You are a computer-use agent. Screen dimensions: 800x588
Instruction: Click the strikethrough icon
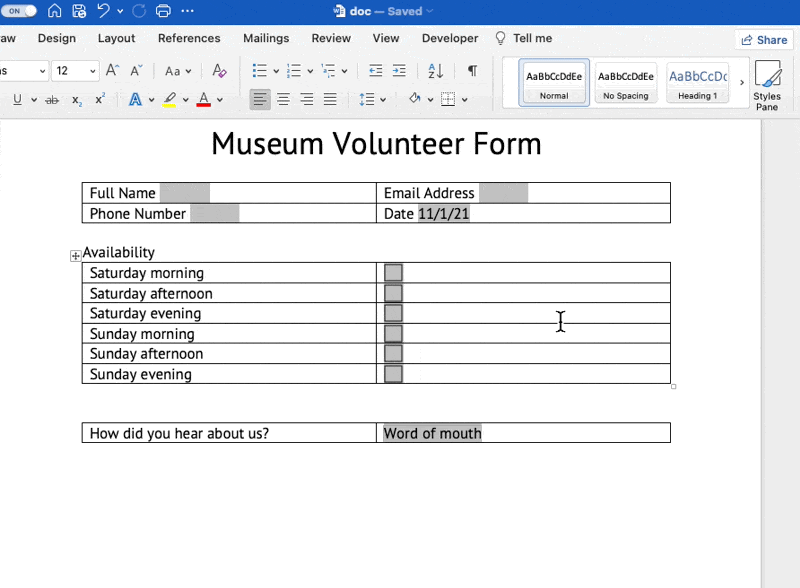(52, 100)
